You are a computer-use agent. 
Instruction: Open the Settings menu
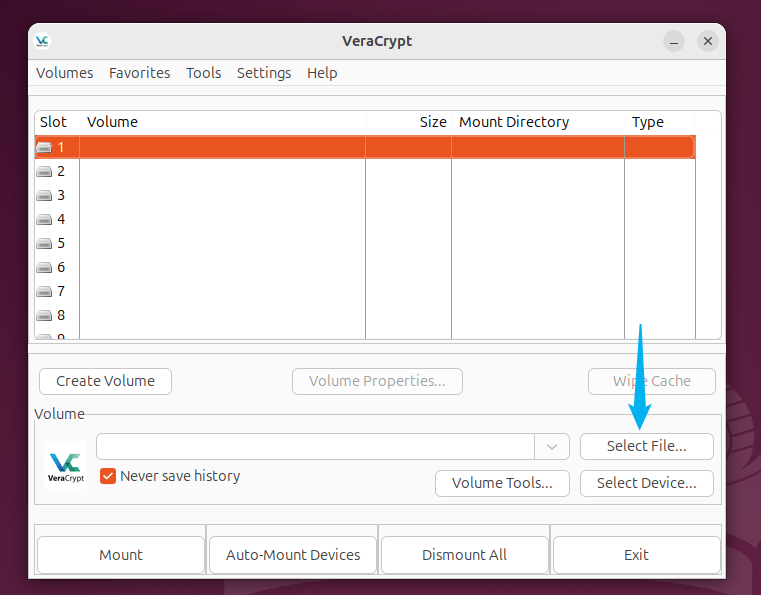coord(264,73)
